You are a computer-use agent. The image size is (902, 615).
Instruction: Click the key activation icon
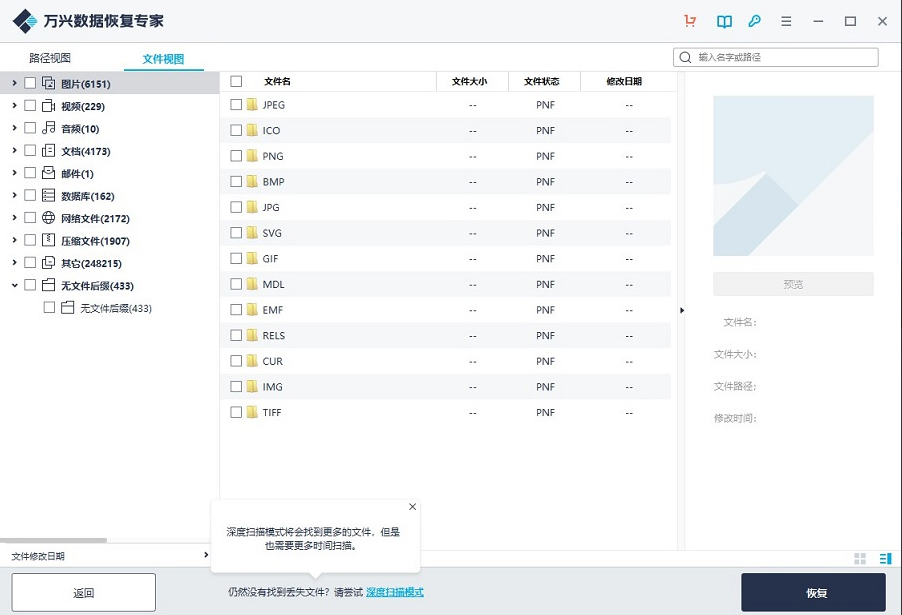tap(755, 20)
